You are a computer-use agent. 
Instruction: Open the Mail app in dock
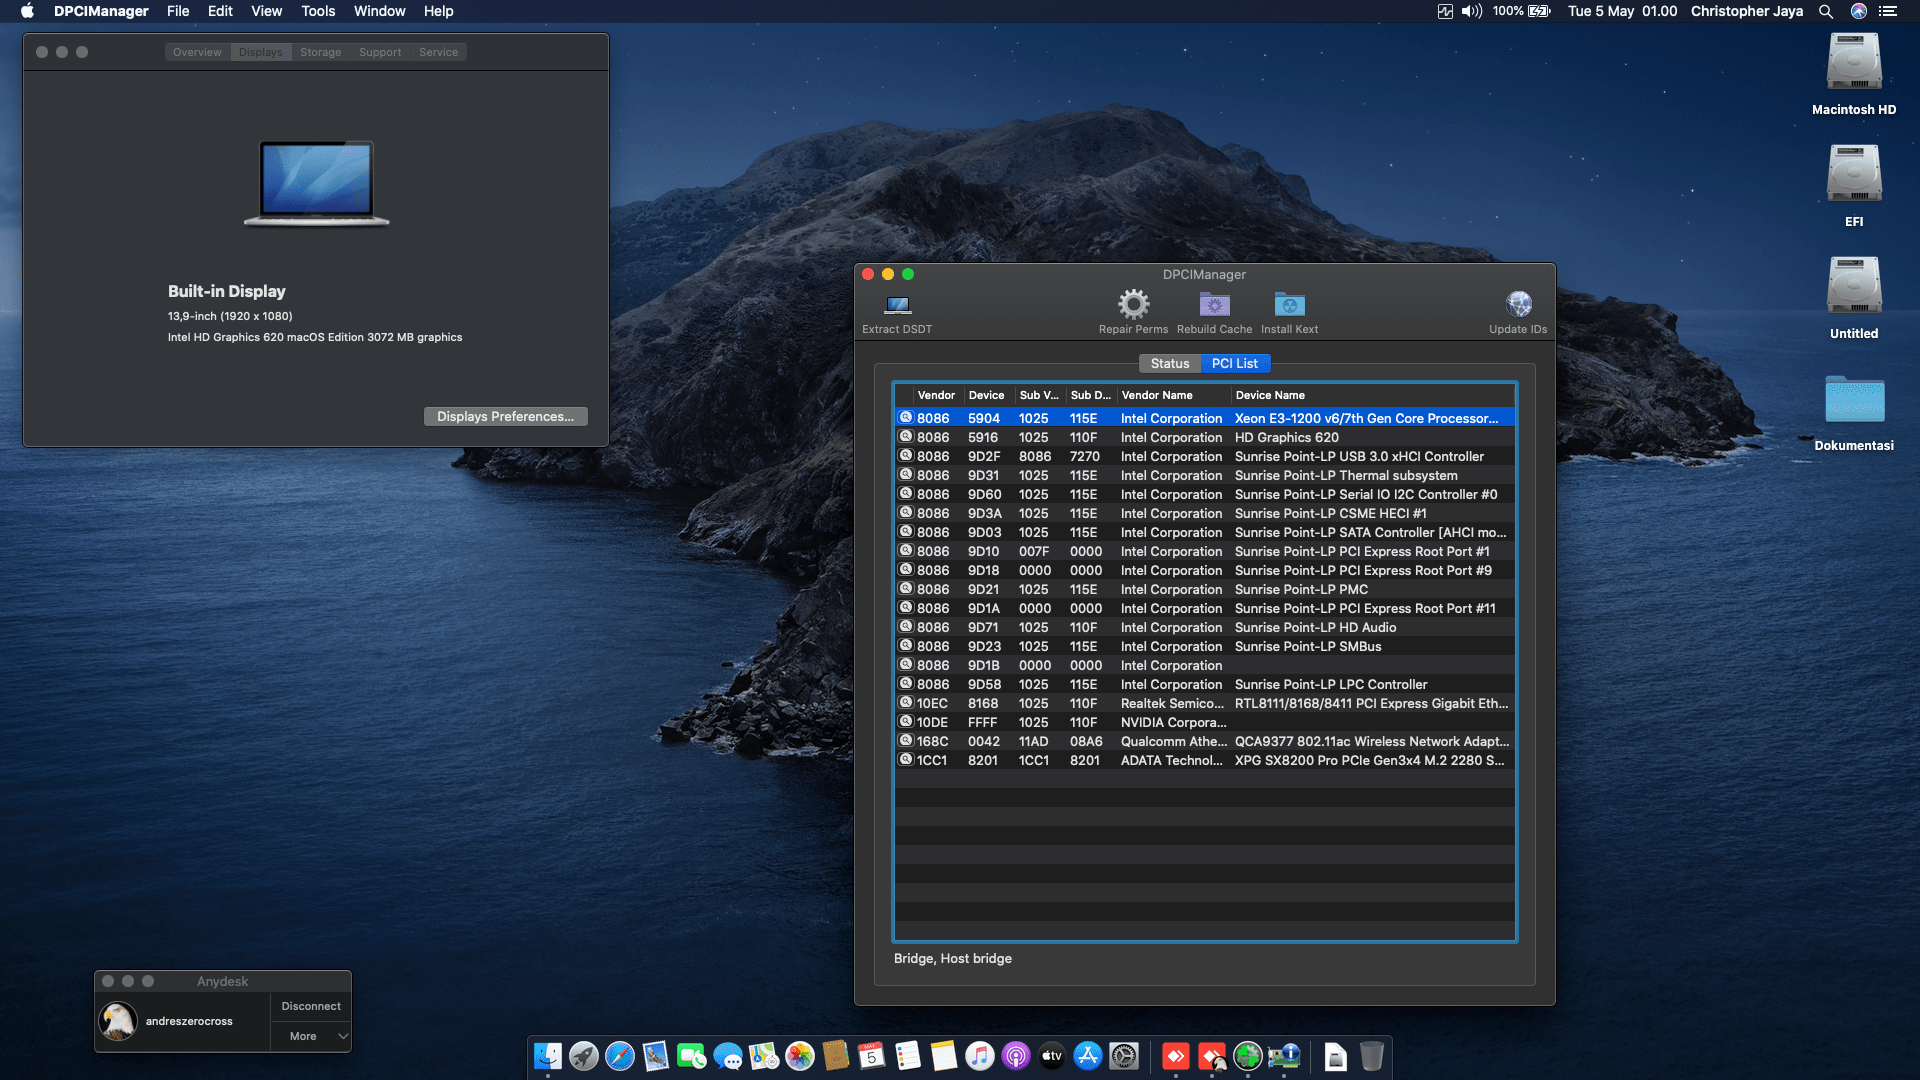pyautogui.click(x=656, y=1056)
